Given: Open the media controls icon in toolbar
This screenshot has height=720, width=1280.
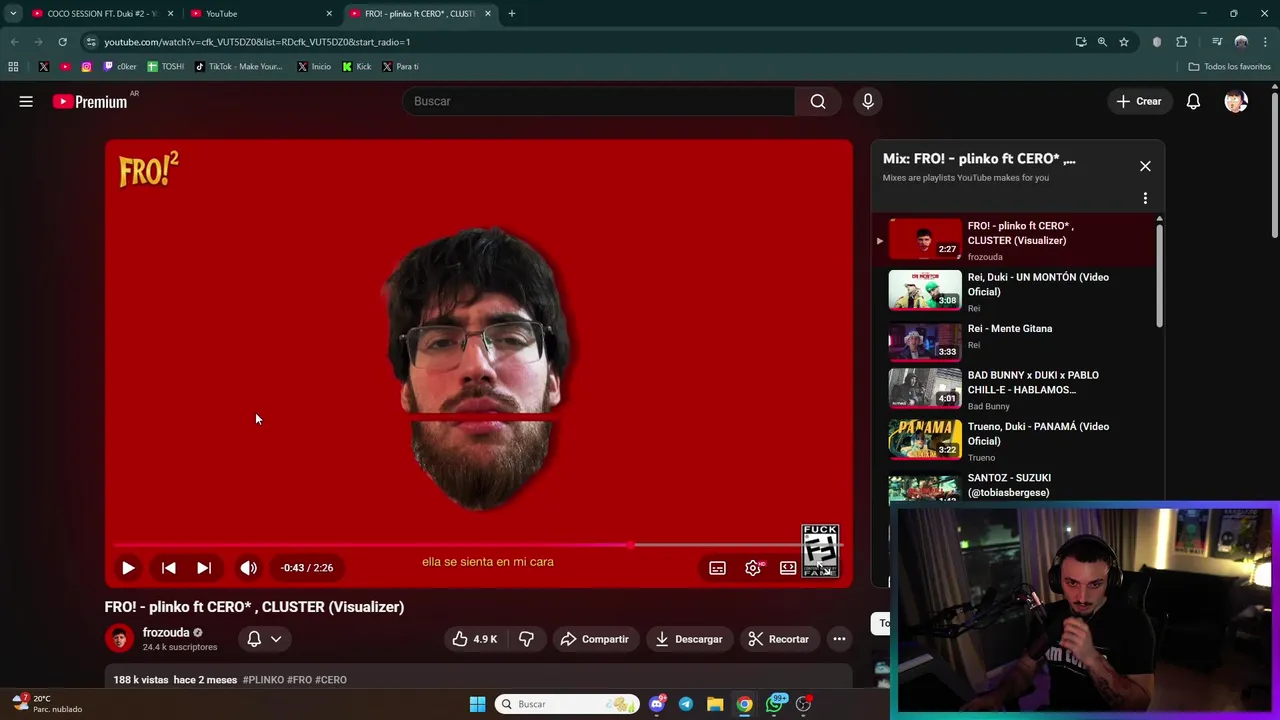Looking at the screenshot, I should 1217,42.
